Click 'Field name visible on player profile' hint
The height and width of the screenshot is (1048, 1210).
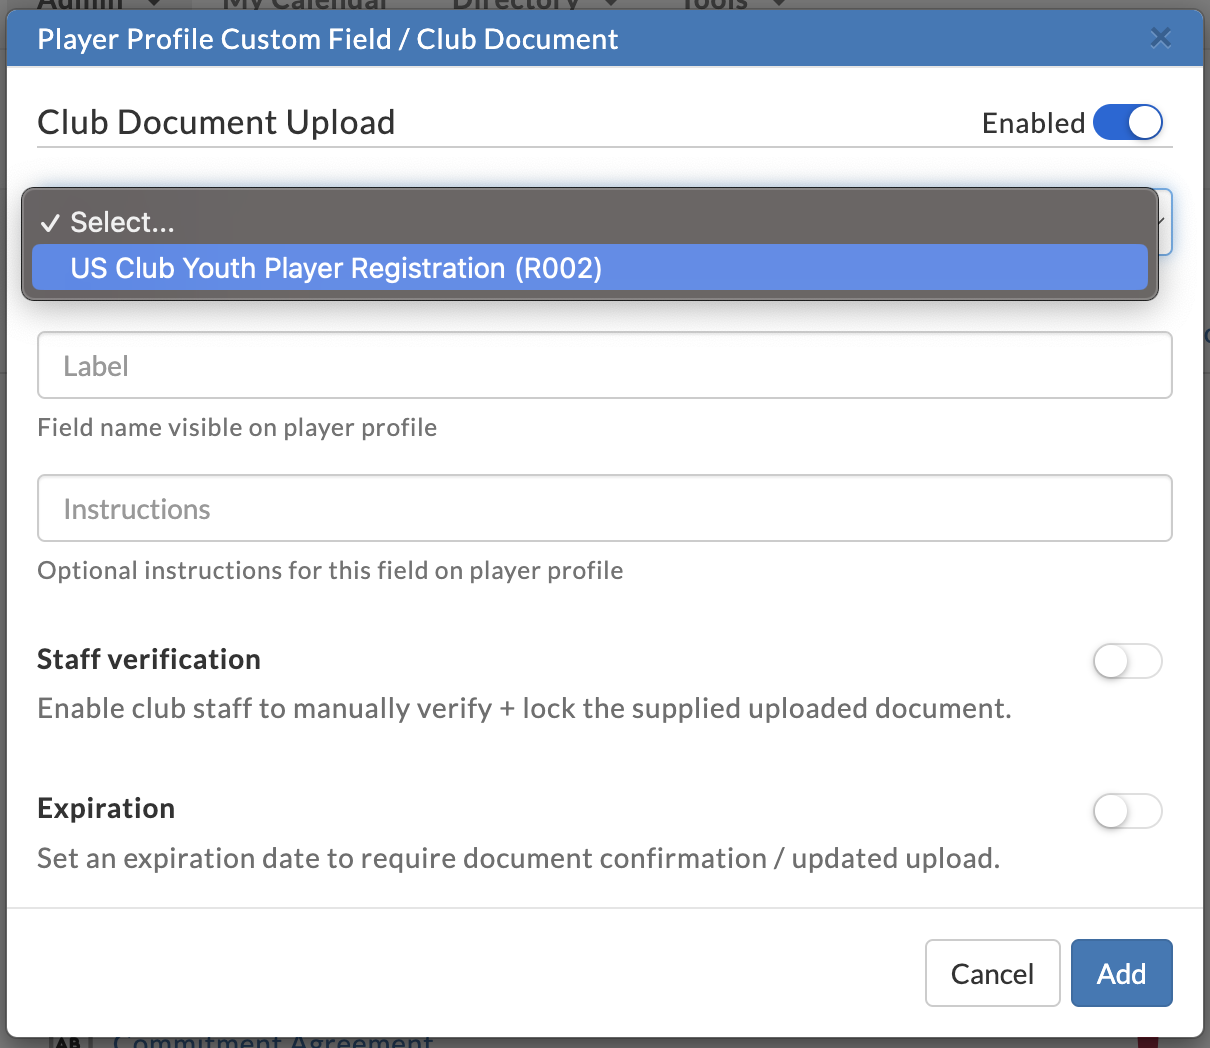pyautogui.click(x=237, y=427)
